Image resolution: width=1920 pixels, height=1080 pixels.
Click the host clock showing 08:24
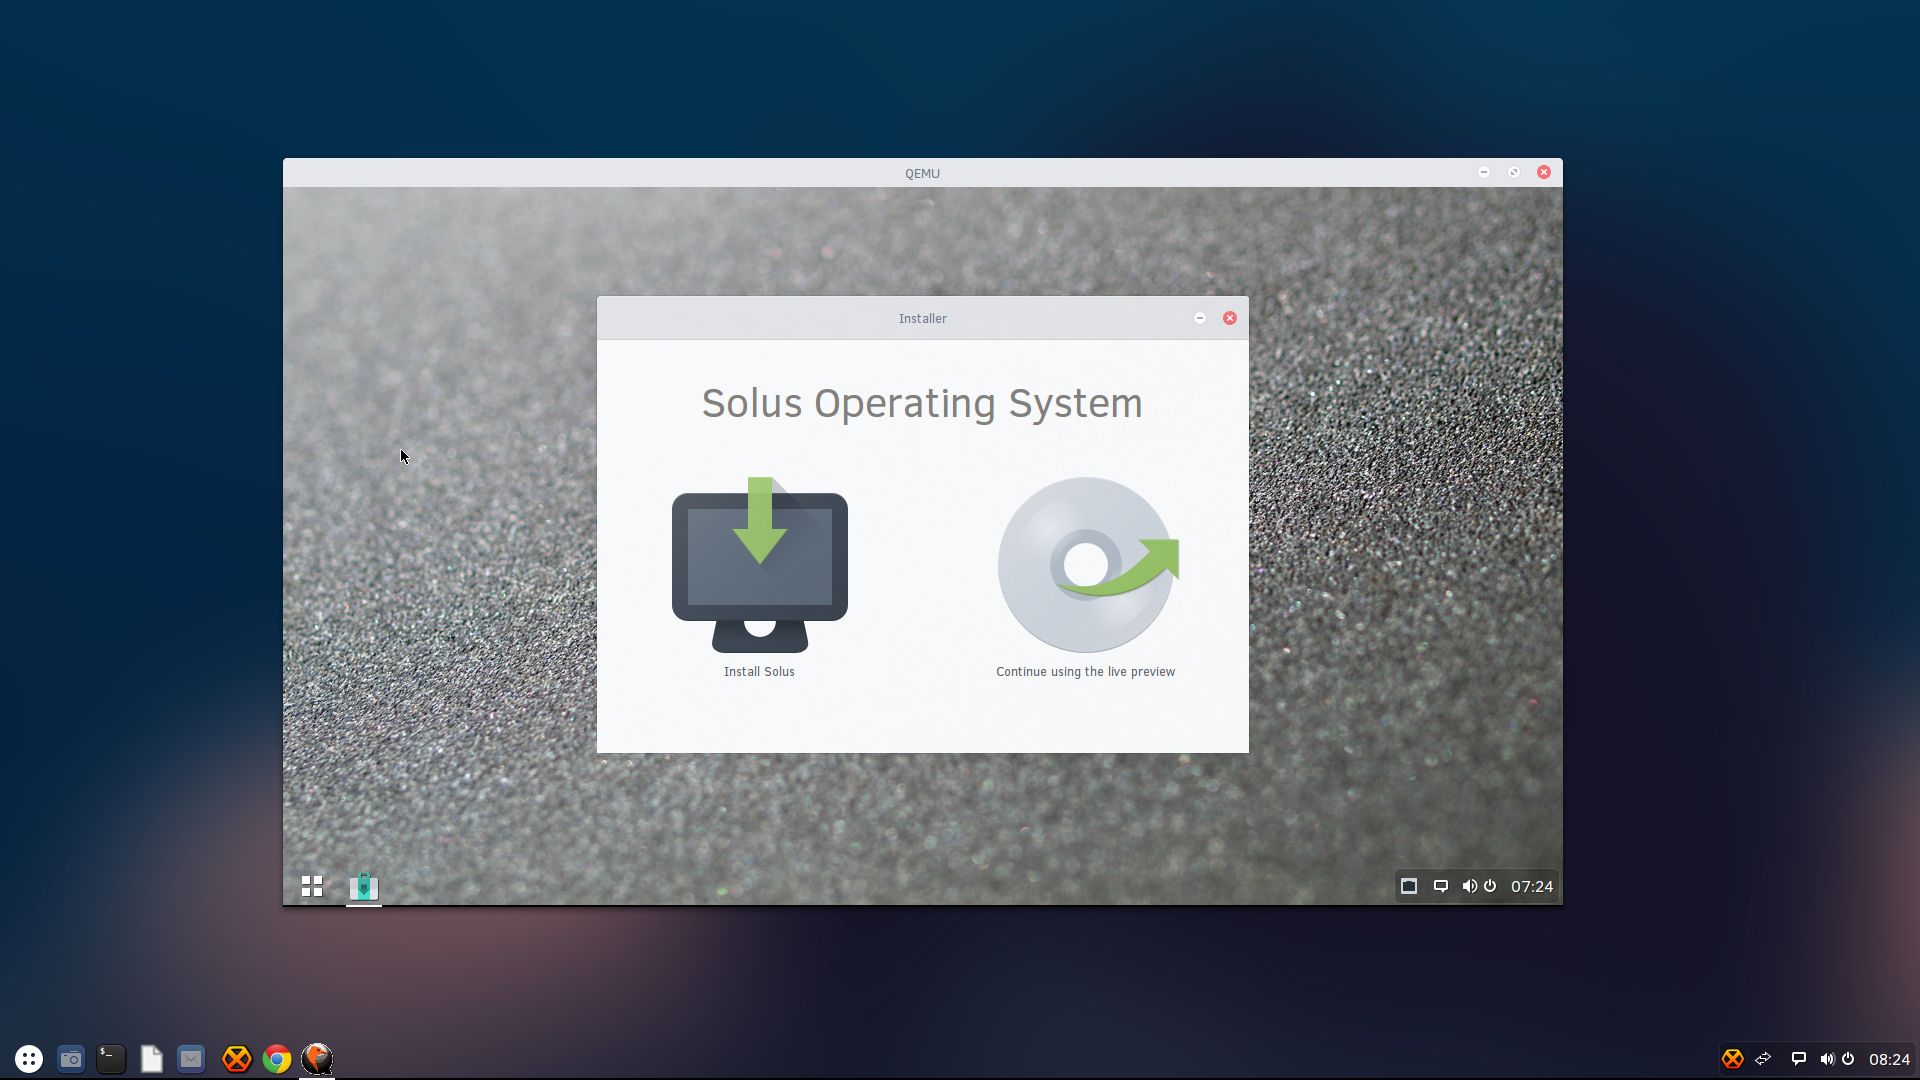click(1889, 1059)
